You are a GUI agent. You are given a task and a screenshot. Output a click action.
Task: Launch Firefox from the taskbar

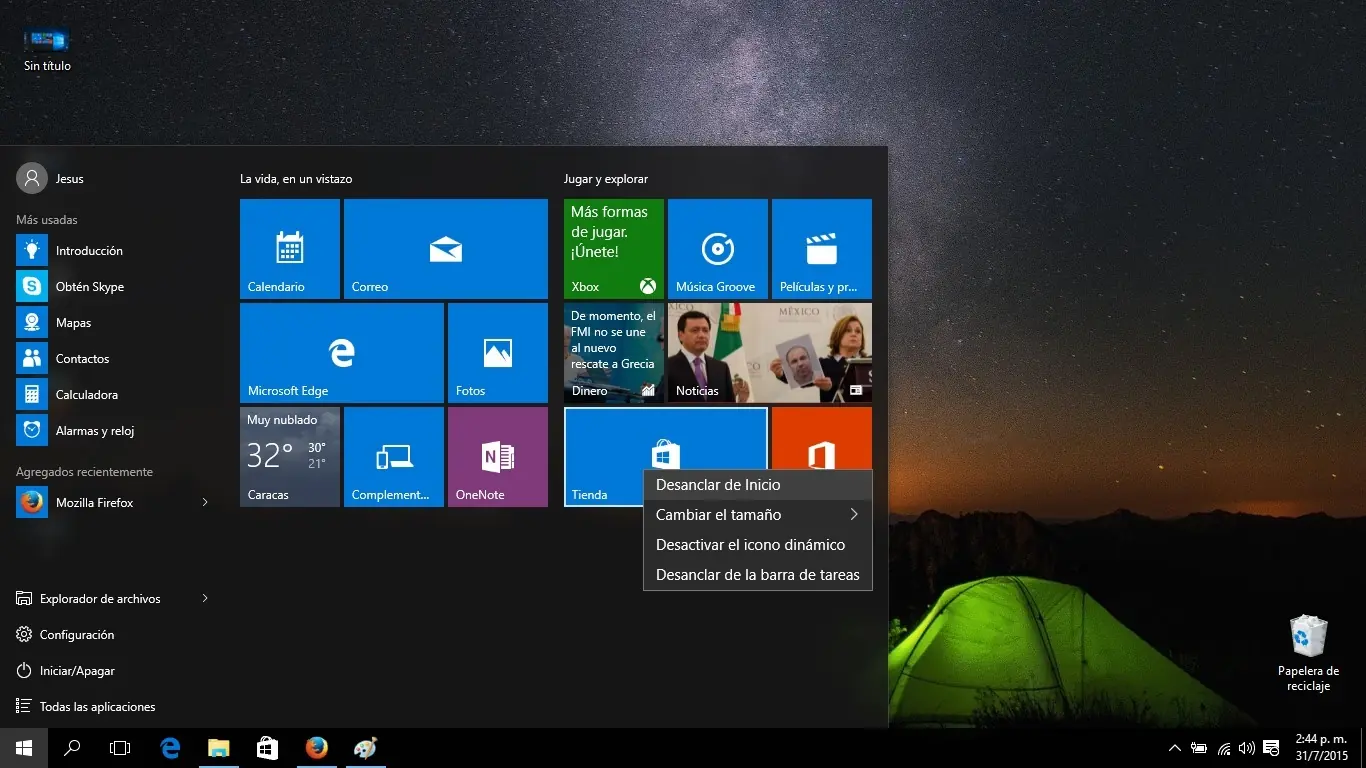point(316,747)
